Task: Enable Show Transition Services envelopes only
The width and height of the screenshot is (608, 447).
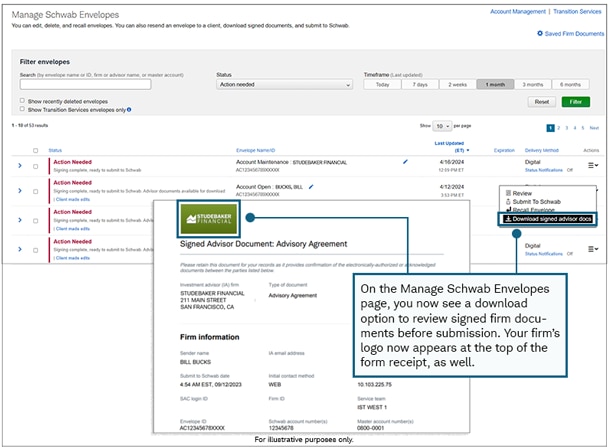Action: pyautogui.click(x=22, y=109)
